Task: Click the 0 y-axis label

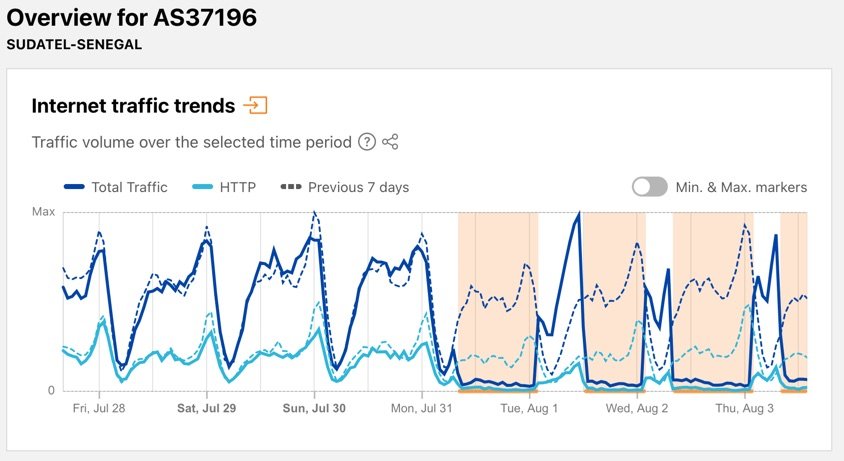Action: [51, 390]
